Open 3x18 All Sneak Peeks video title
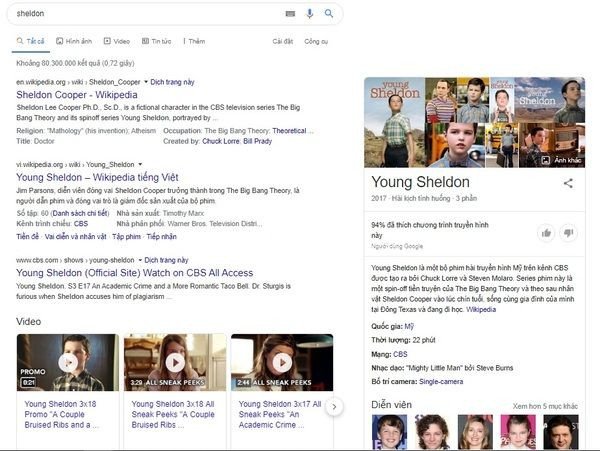 [x=173, y=414]
